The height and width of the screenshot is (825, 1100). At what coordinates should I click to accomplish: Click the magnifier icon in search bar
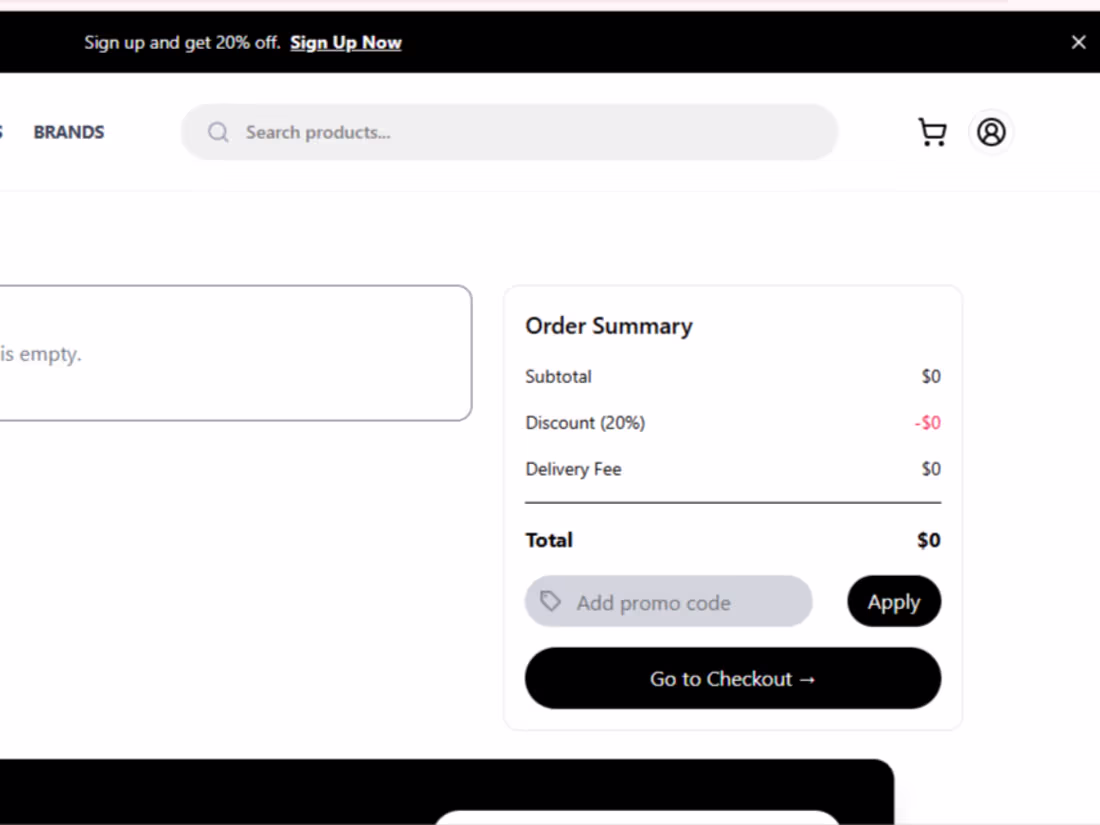pyautogui.click(x=218, y=132)
